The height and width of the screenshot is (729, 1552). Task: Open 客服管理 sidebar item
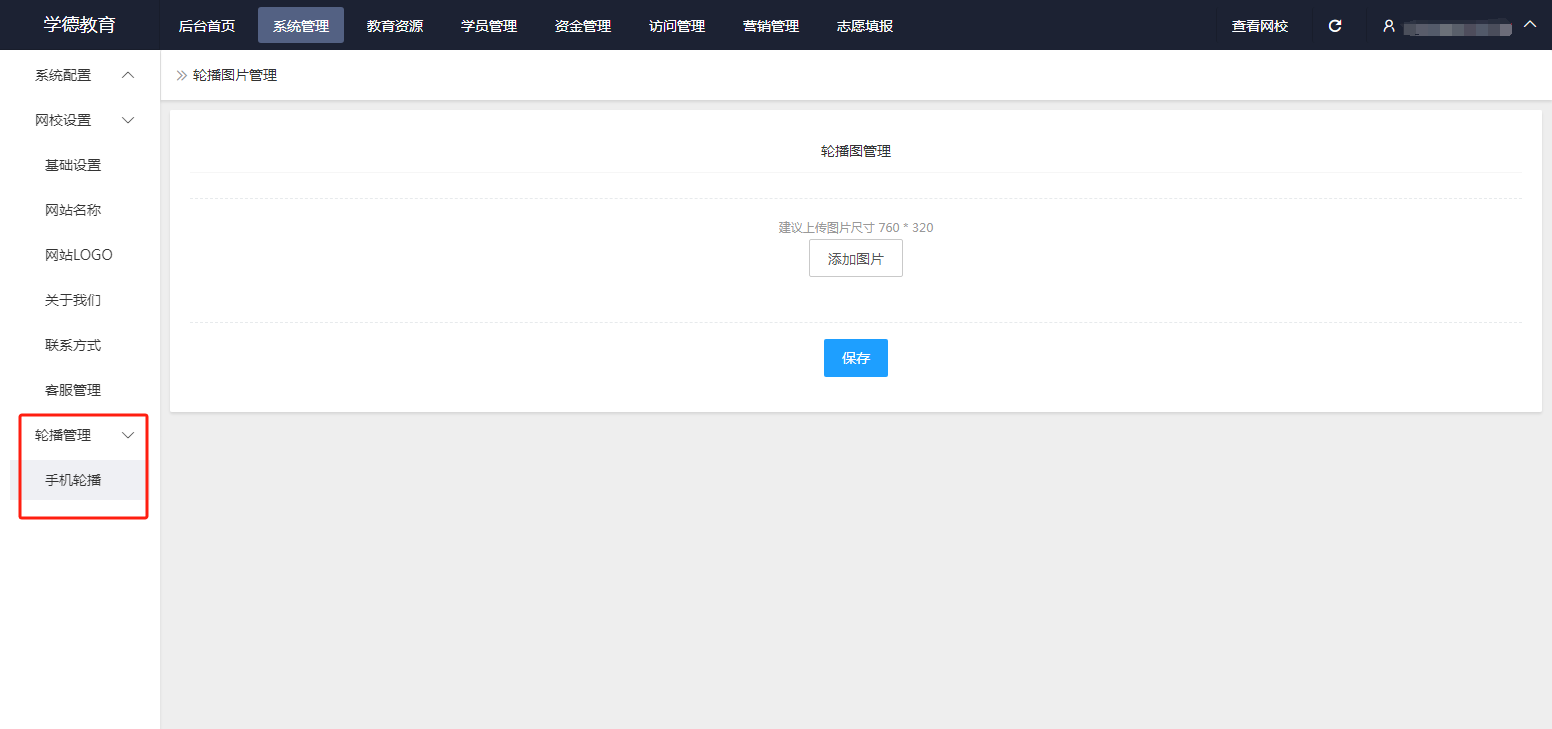pyautogui.click(x=73, y=390)
